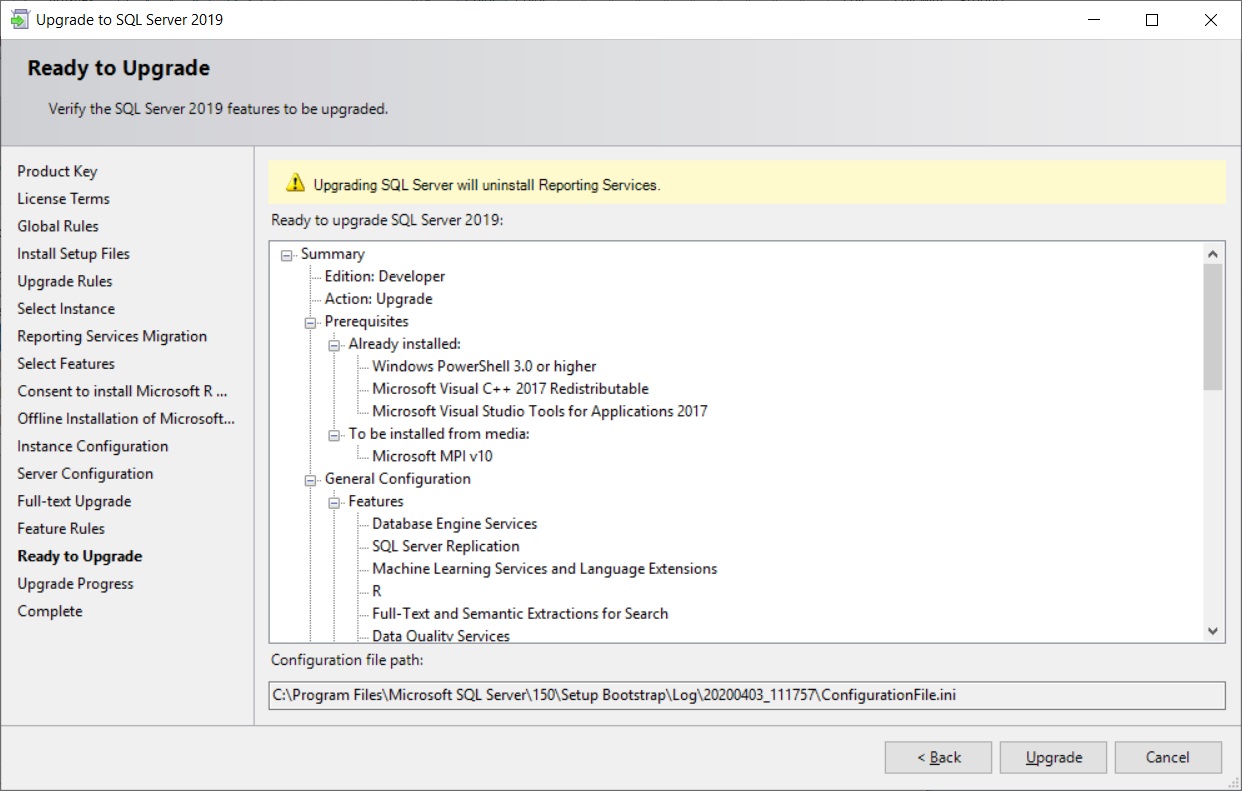Screen dimensions: 1242x791
Task: Go back with the Back button
Action: click(x=938, y=757)
